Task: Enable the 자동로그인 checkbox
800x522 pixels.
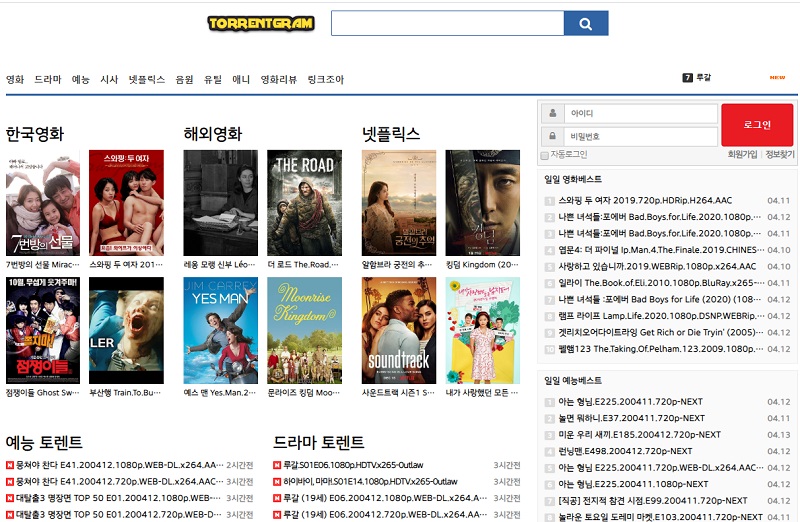Action: [544, 155]
